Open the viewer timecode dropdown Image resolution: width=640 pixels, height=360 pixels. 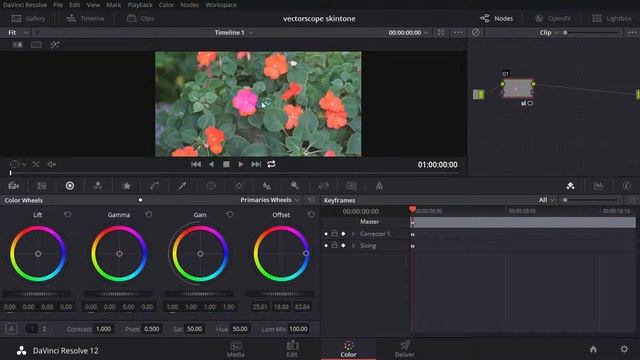coord(409,32)
